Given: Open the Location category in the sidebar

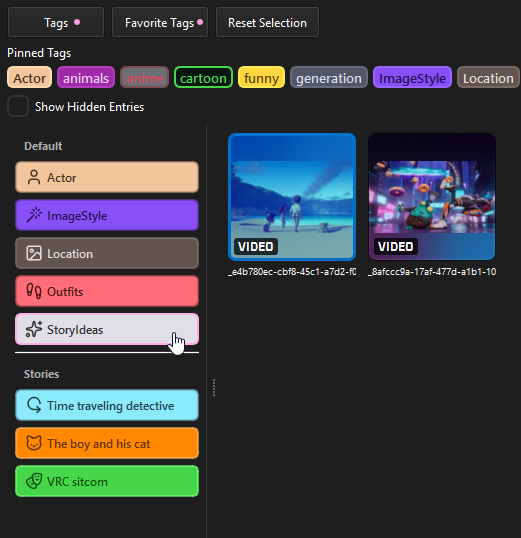Looking at the screenshot, I should 107,254.
